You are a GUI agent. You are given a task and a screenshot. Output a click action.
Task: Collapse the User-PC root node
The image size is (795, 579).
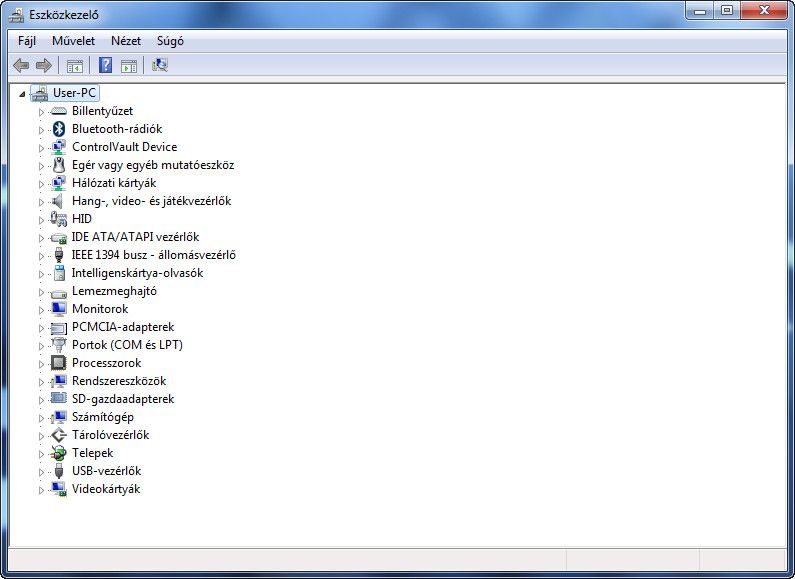click(22, 94)
